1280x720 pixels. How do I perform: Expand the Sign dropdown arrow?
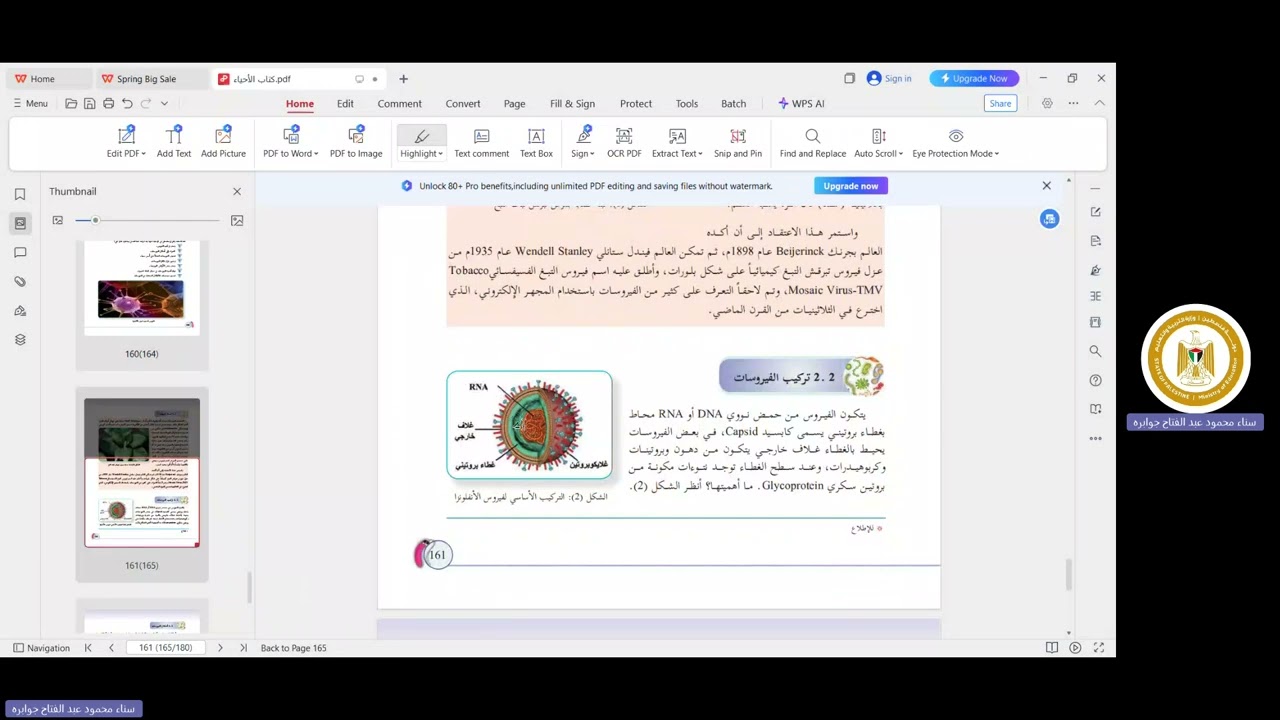pos(592,154)
